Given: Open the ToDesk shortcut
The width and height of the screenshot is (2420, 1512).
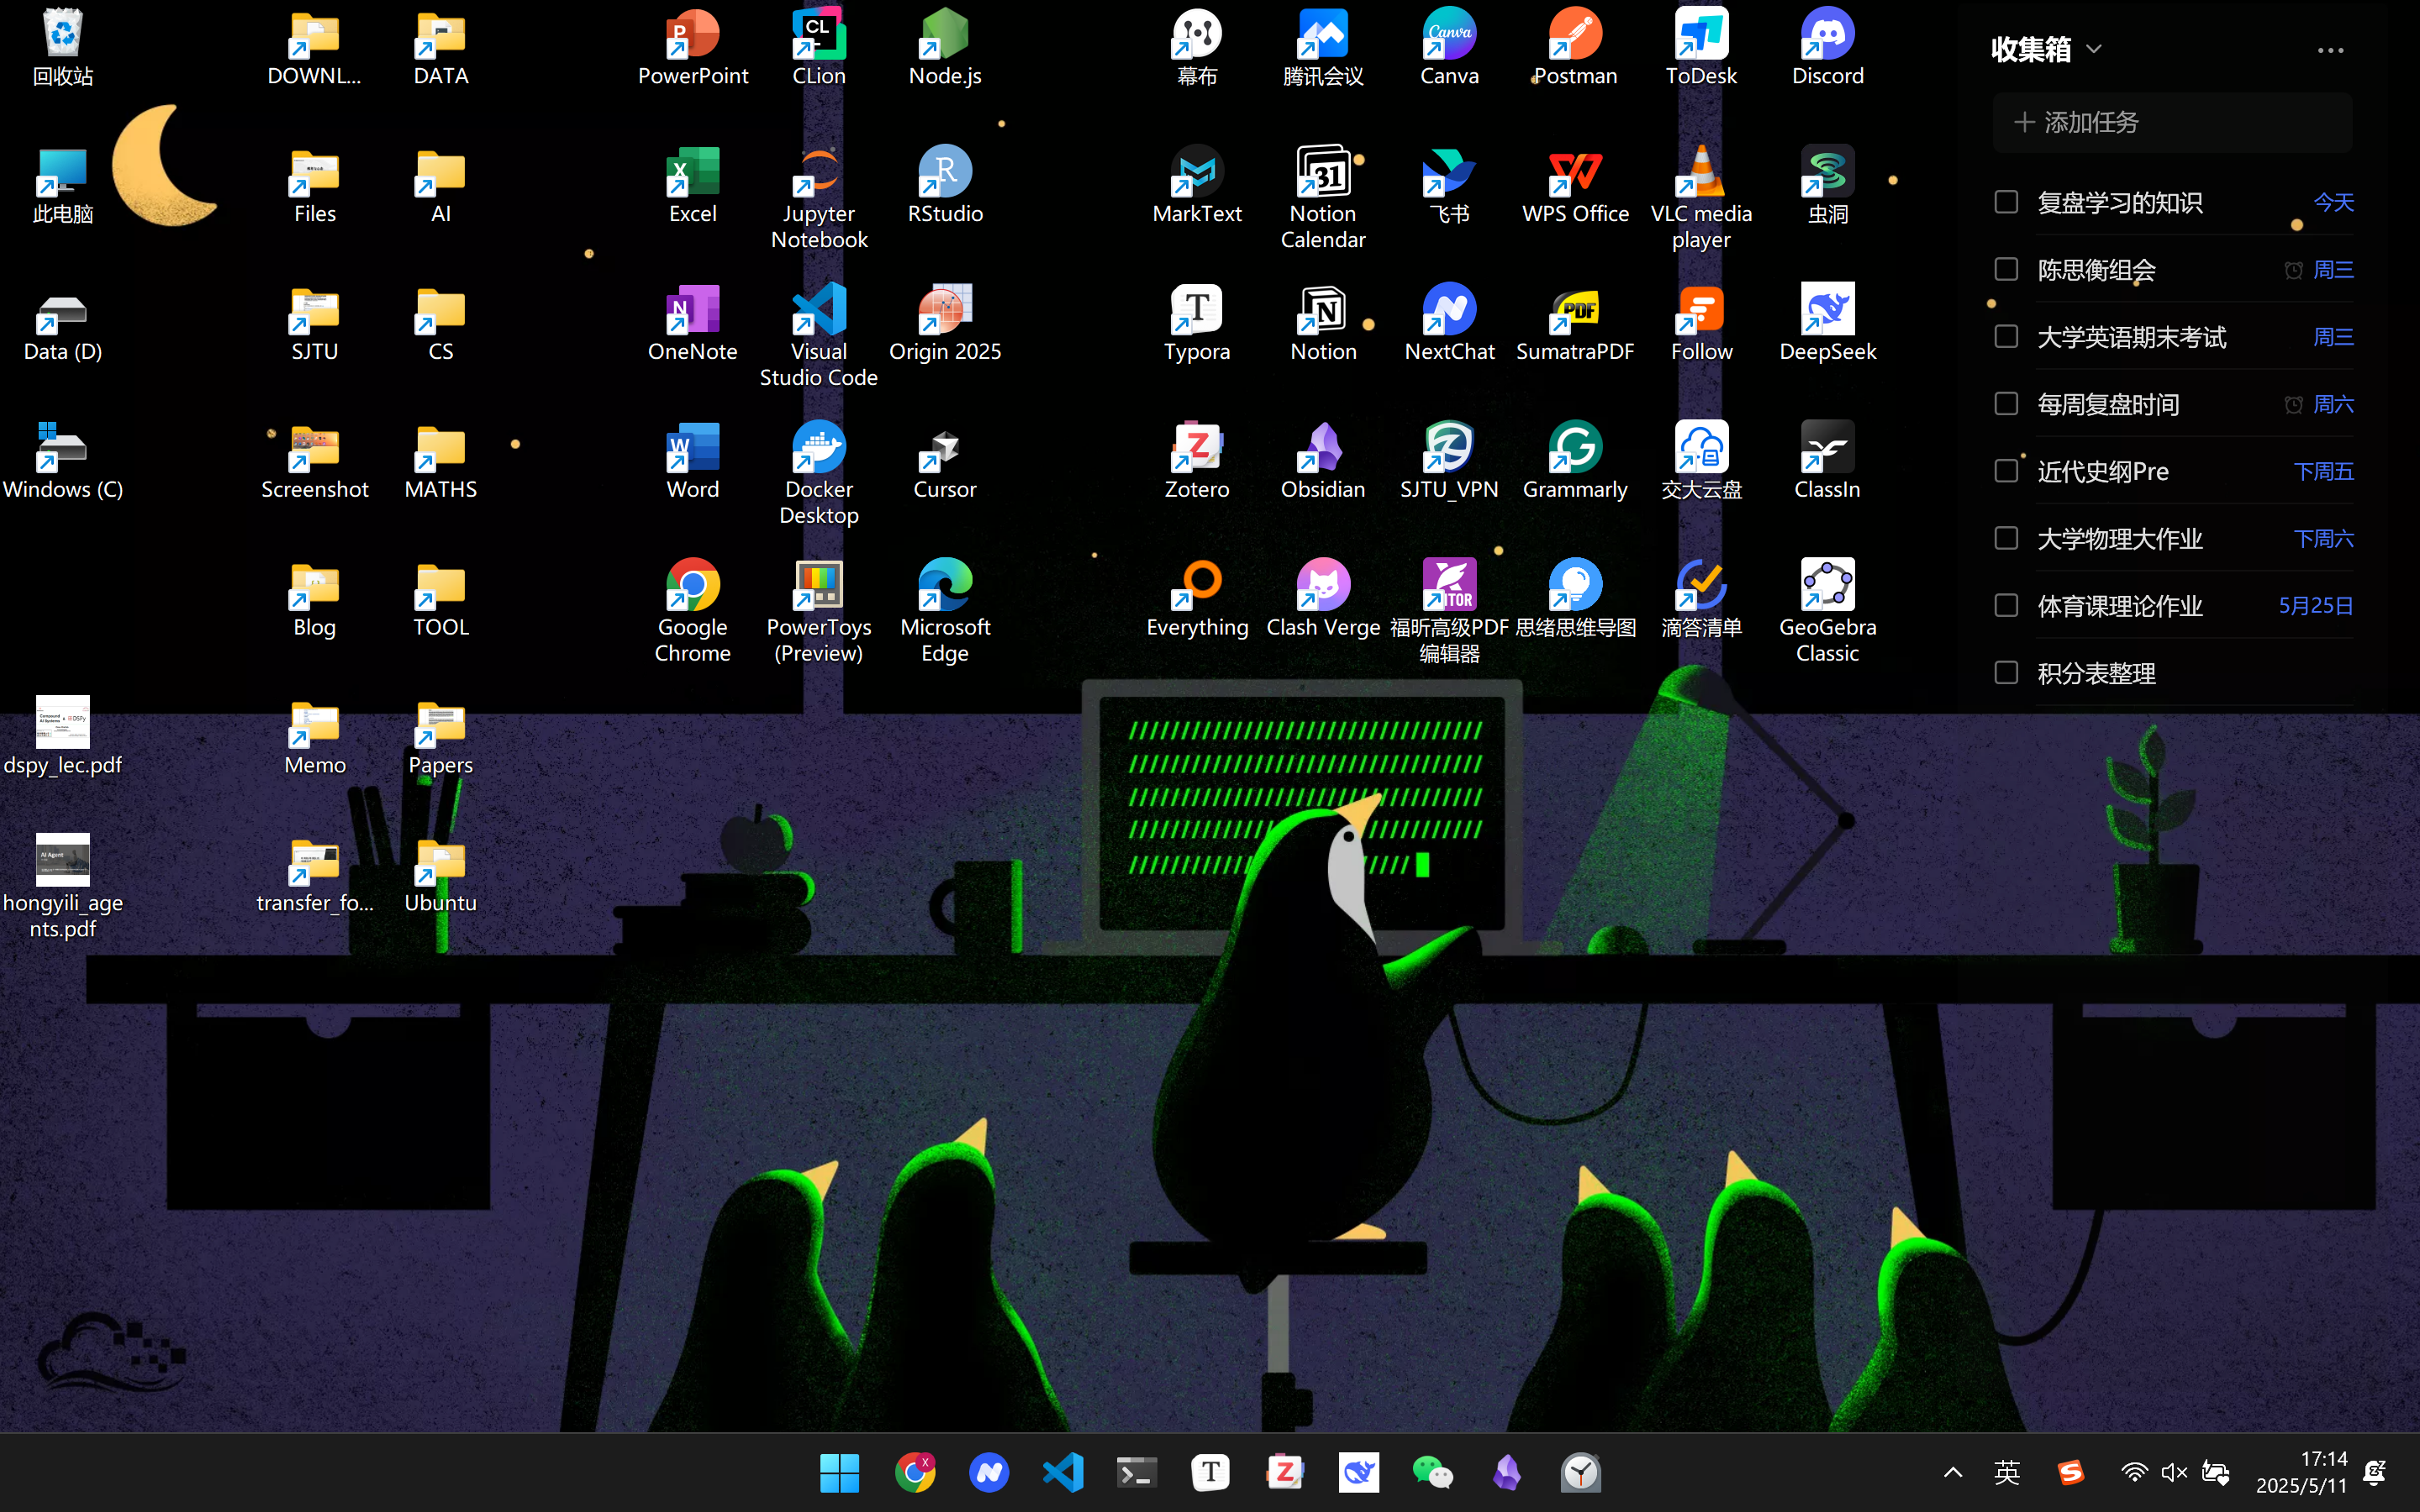Looking at the screenshot, I should tap(1701, 48).
